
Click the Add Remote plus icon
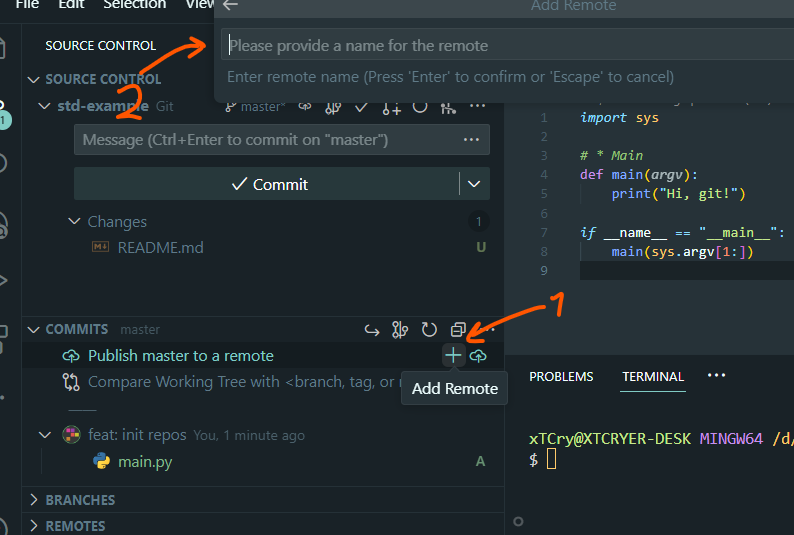453,356
